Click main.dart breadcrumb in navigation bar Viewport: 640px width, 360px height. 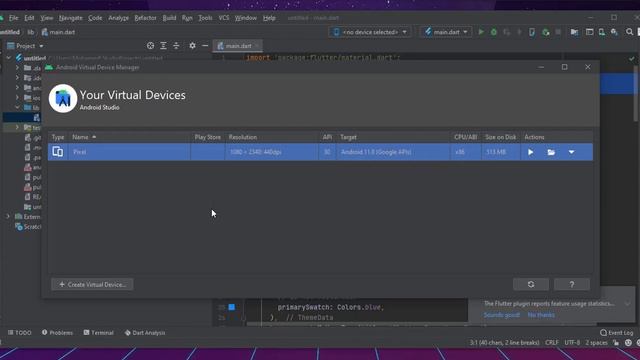pos(58,32)
